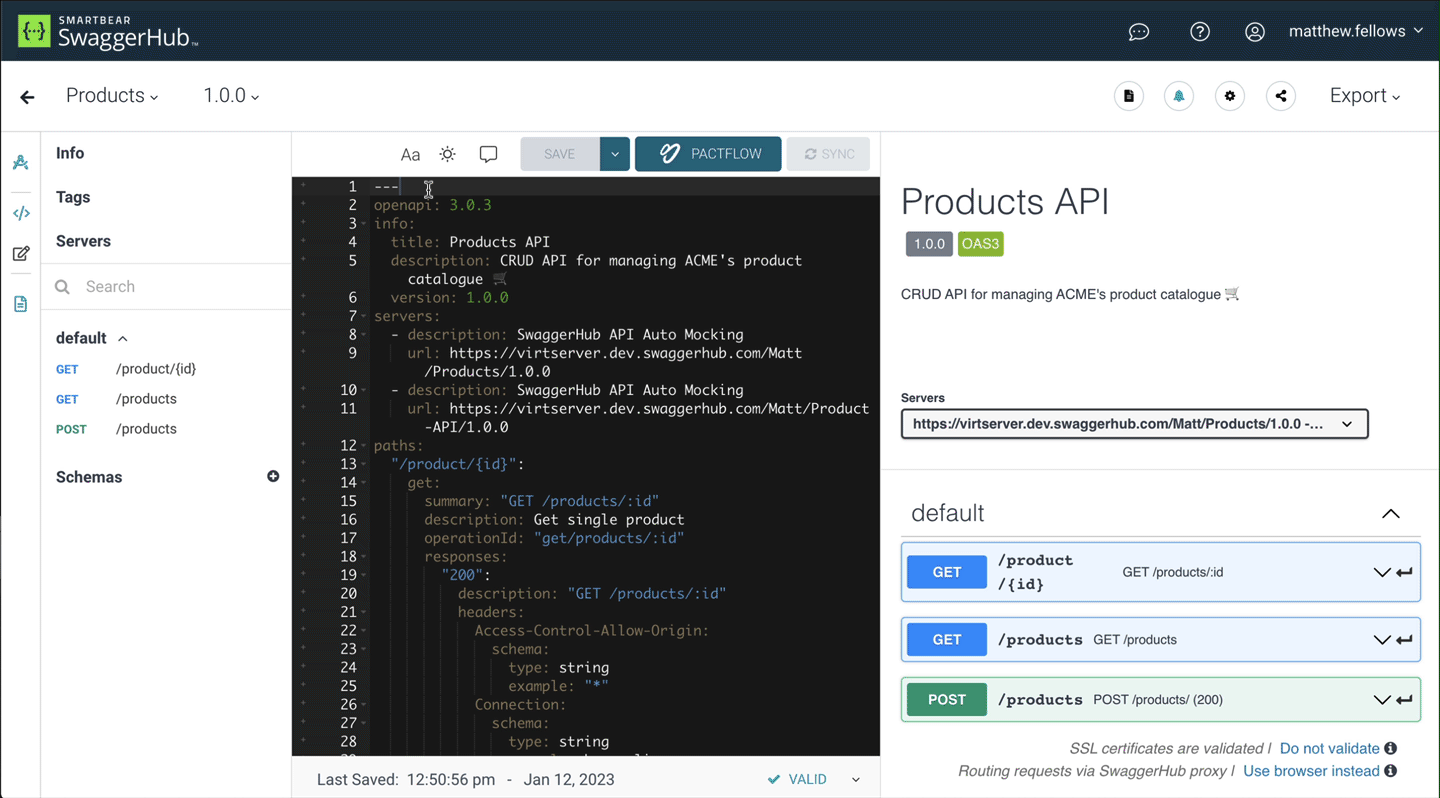Open the API design sidebar icon
Screen dimensions: 1440x798
[x=20, y=162]
